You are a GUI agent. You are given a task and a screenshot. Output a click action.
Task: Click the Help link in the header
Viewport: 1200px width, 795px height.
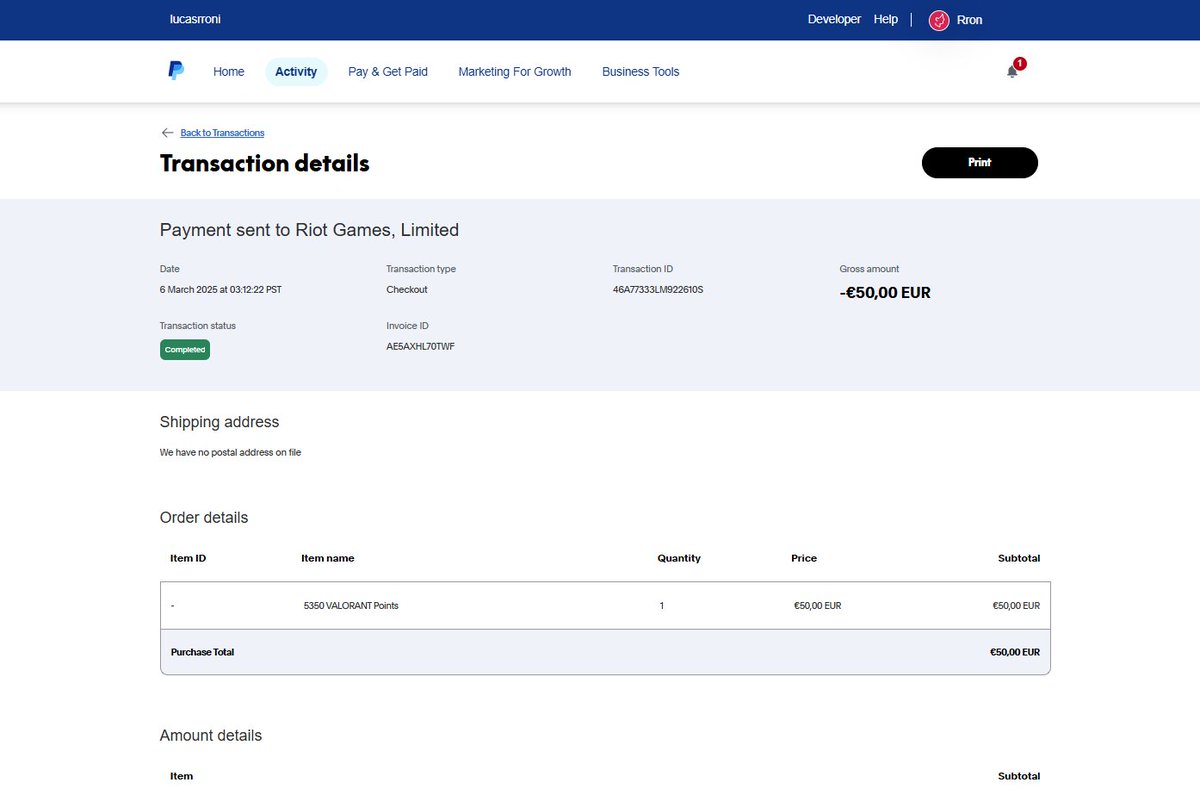pos(886,19)
